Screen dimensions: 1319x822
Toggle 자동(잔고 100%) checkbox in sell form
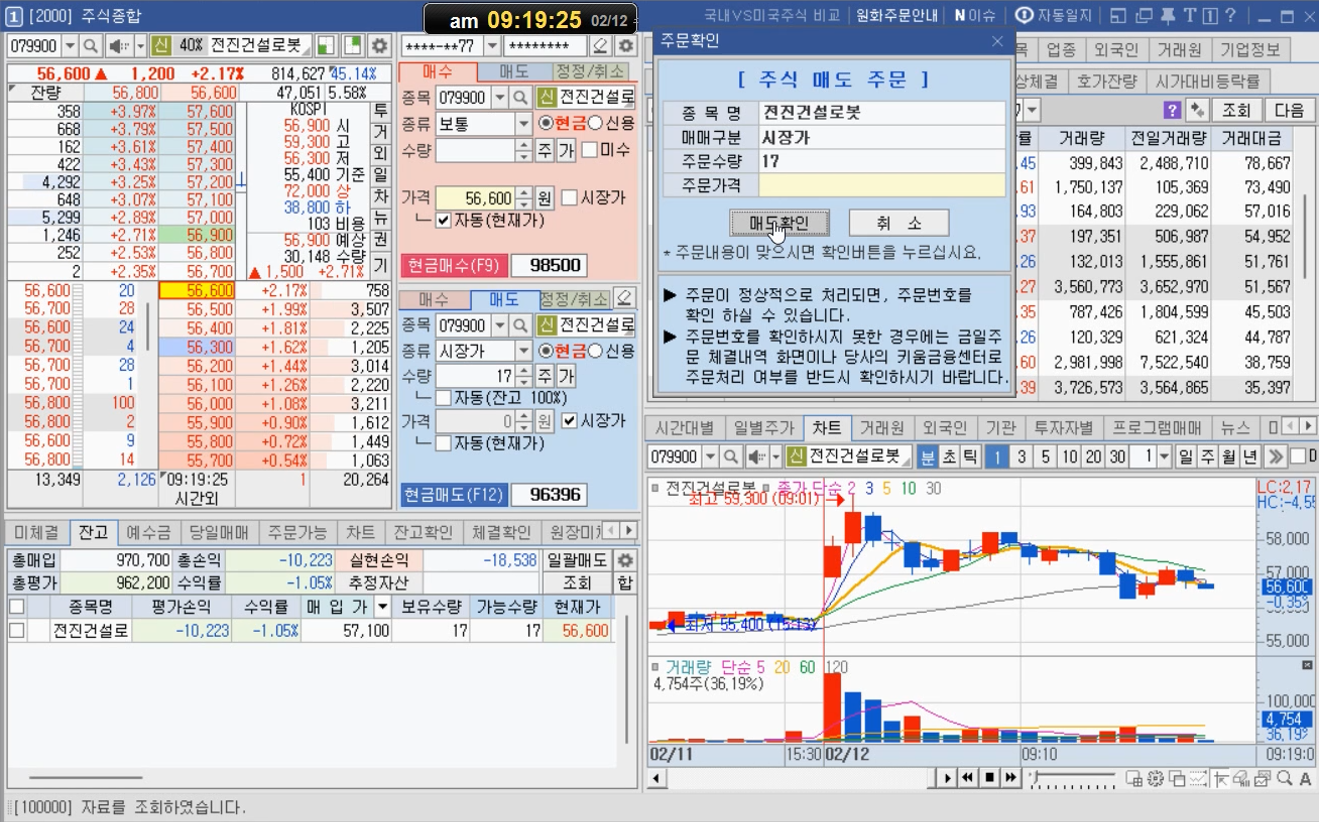[x=444, y=398]
